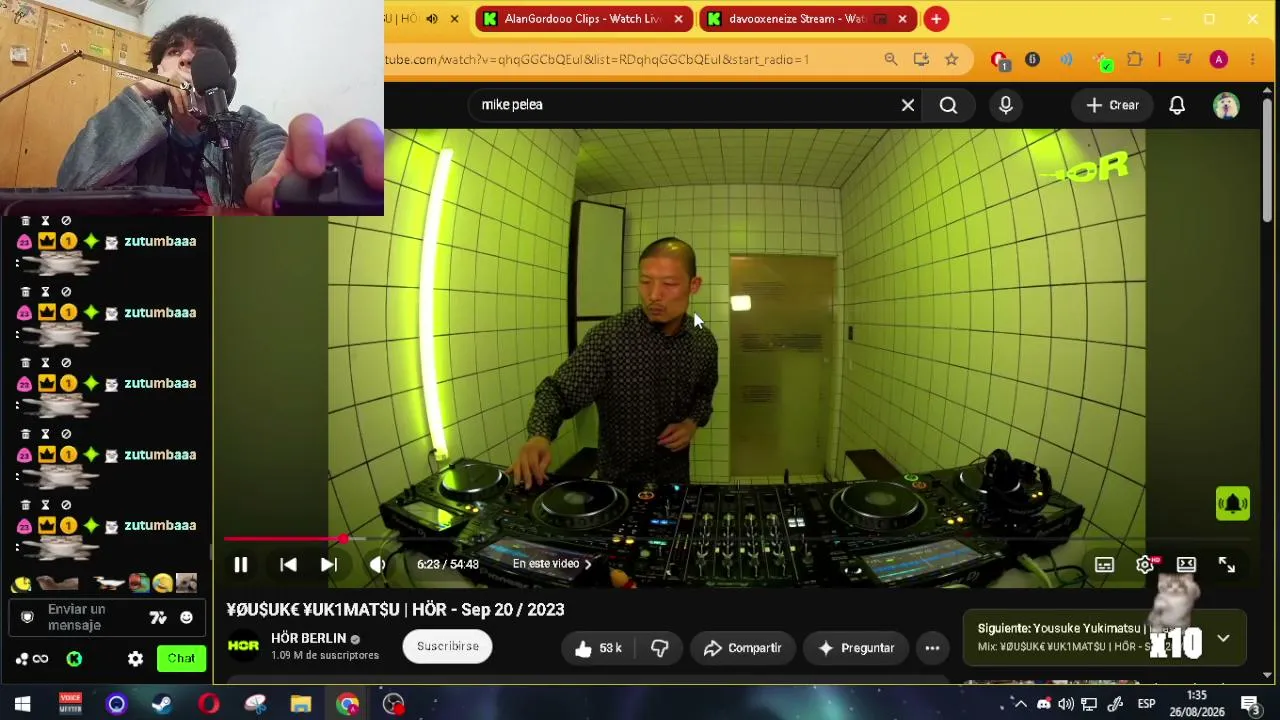Click the Preguntar button
1280x720 pixels.
click(x=856, y=648)
